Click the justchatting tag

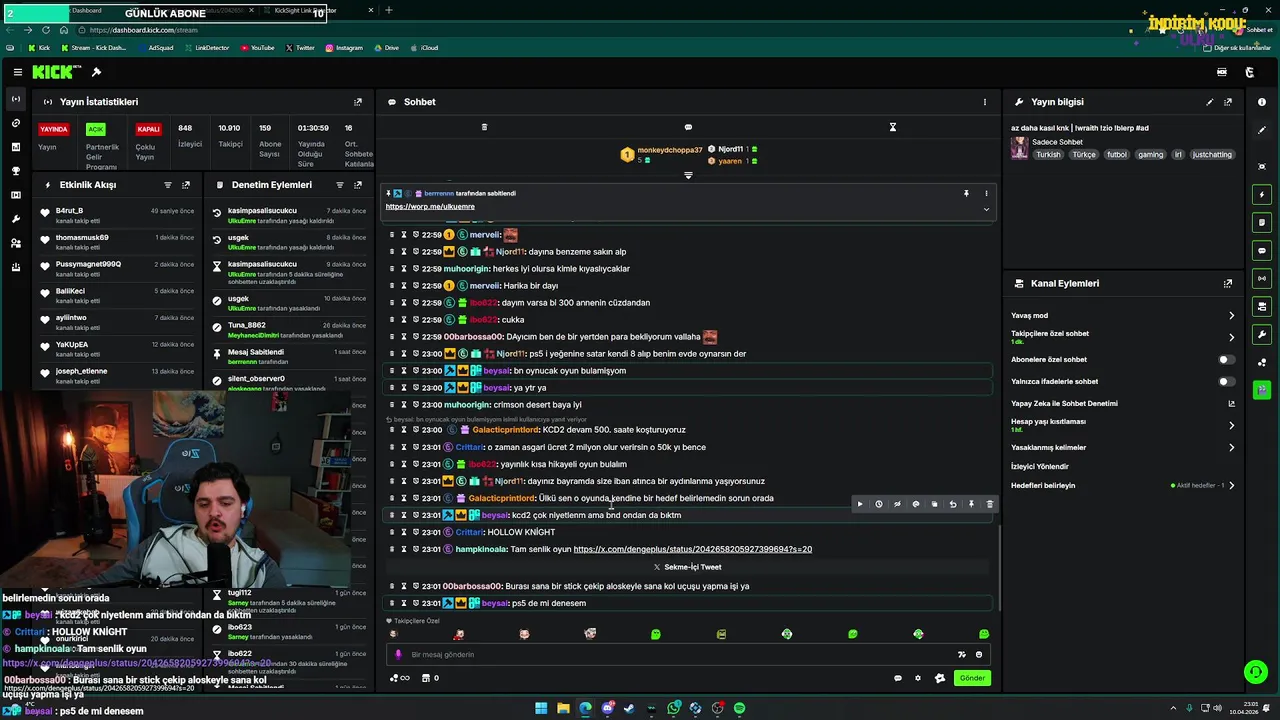pyautogui.click(x=1213, y=155)
